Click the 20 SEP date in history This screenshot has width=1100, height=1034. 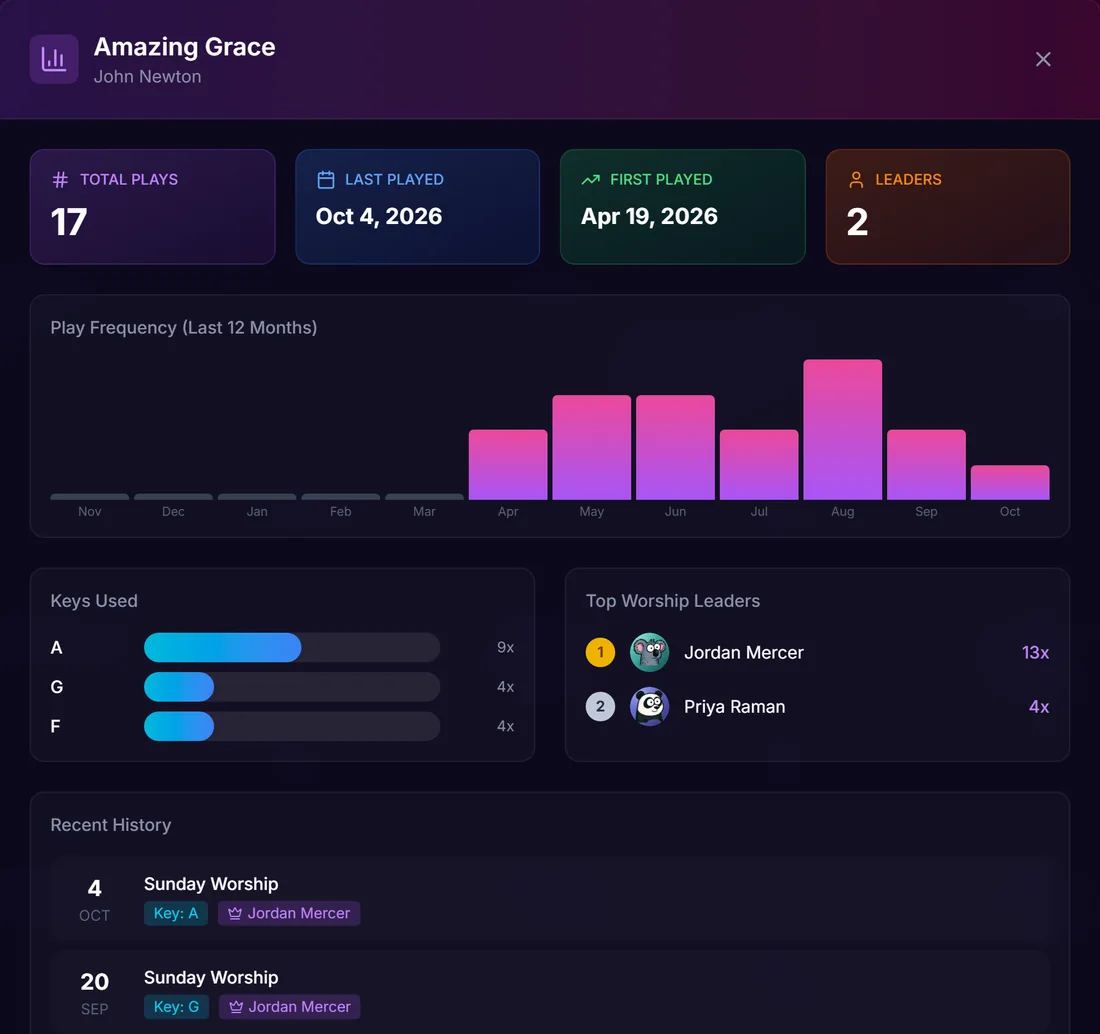pos(94,993)
